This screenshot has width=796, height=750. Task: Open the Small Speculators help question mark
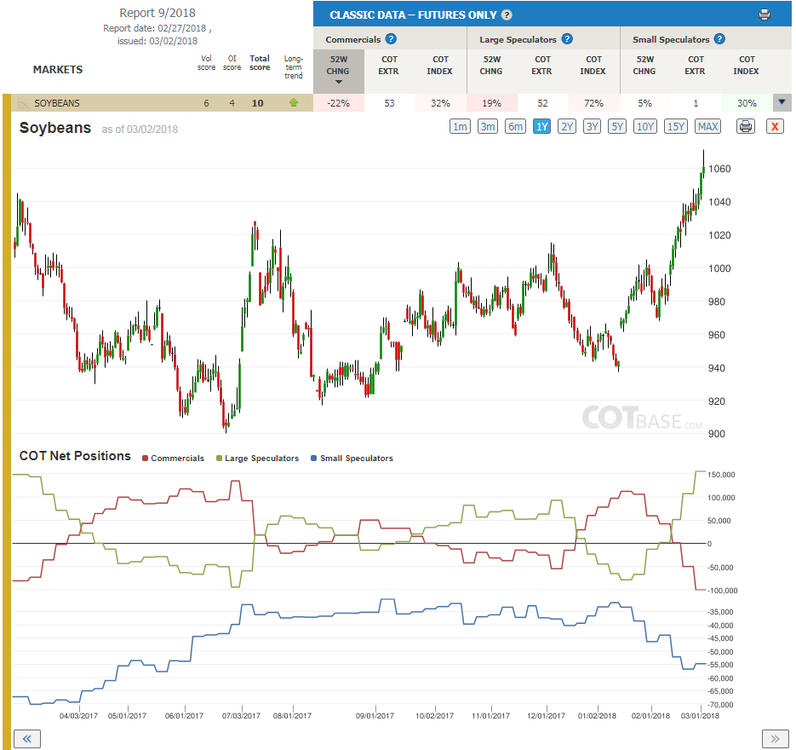[x=719, y=39]
